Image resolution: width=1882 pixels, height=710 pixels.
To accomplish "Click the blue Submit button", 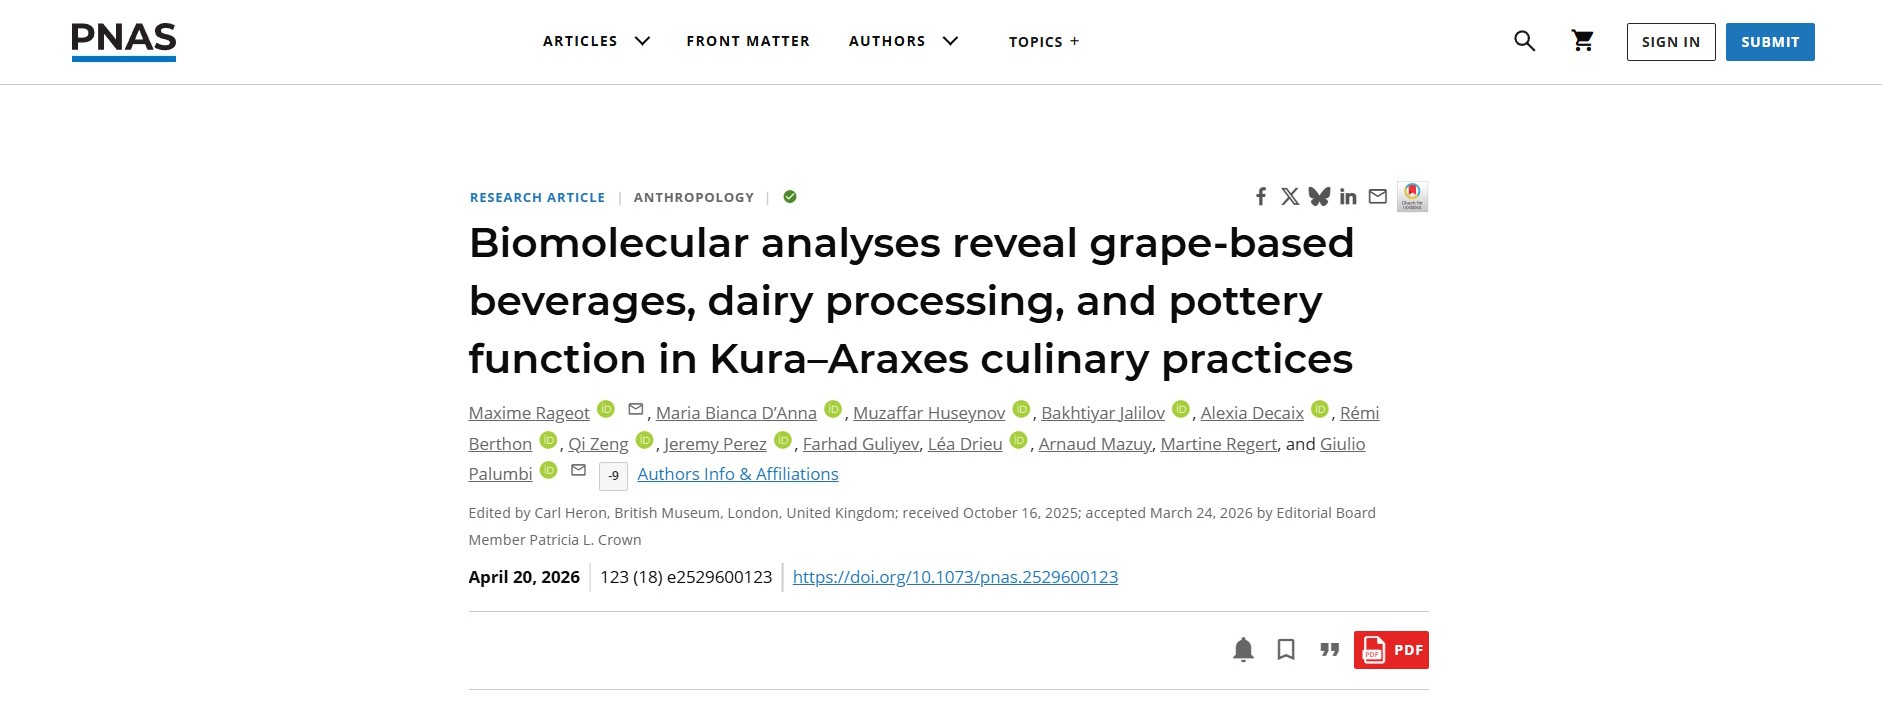I will [x=1769, y=42].
